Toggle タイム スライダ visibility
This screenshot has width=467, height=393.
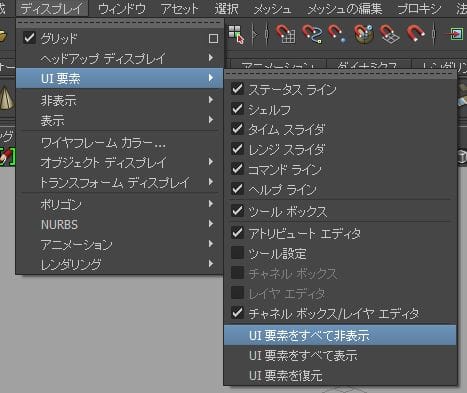[x=340, y=130]
